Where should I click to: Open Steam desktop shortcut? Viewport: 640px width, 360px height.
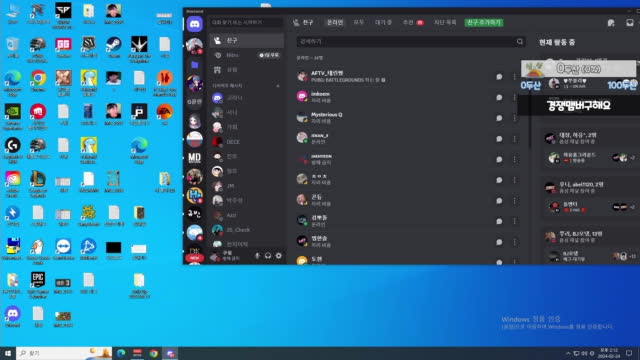113,47
